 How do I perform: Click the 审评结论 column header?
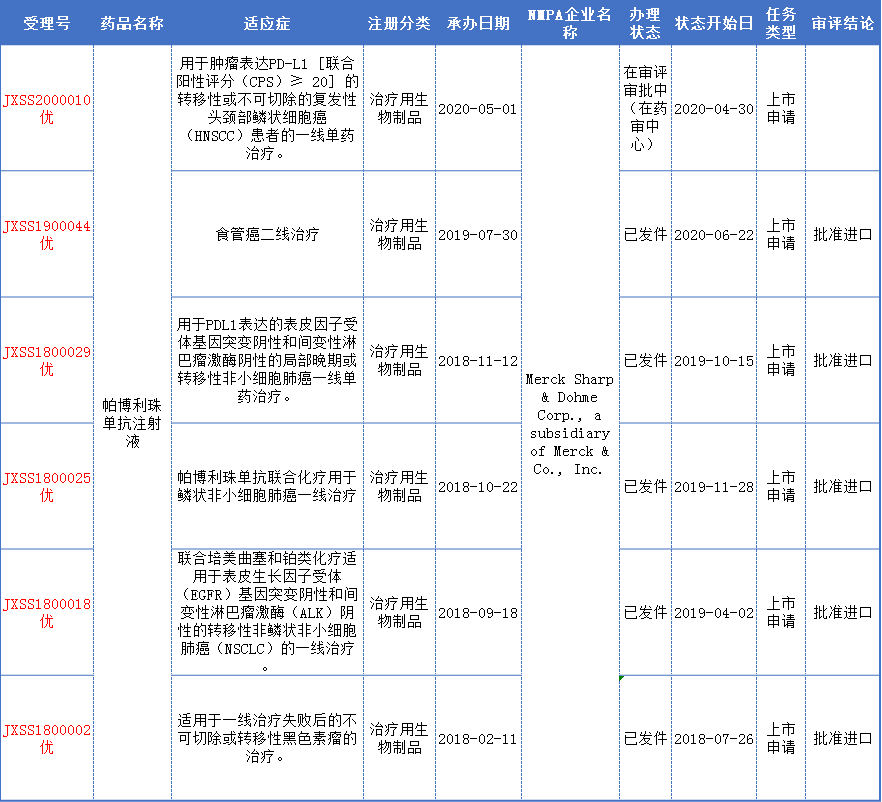point(843,23)
